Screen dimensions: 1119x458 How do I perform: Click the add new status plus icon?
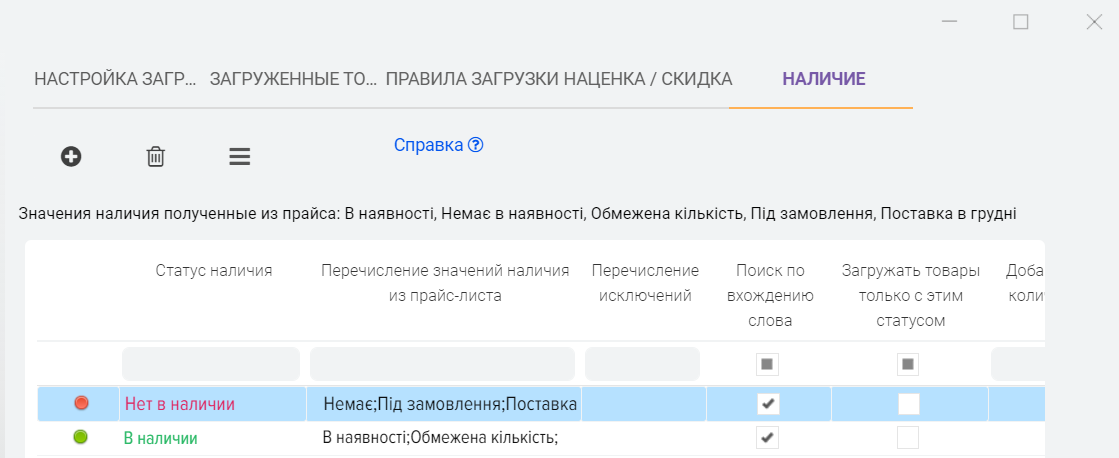tap(71, 156)
